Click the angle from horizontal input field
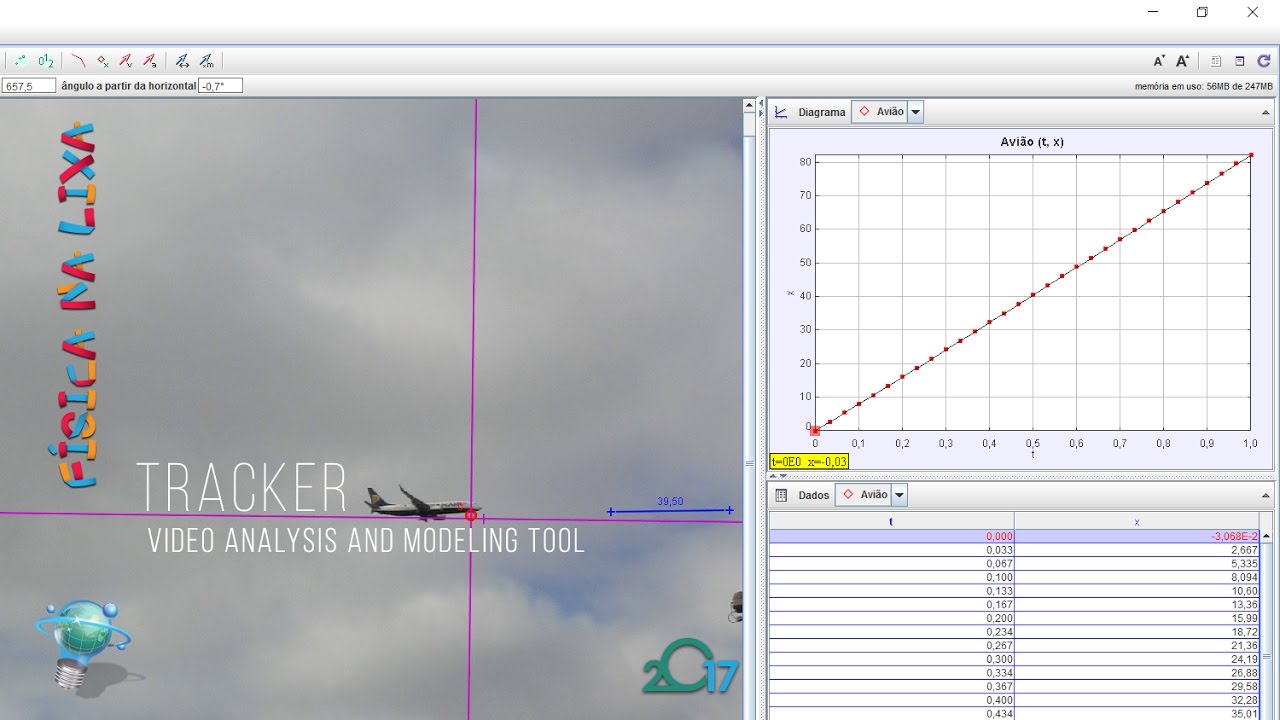 220,86
